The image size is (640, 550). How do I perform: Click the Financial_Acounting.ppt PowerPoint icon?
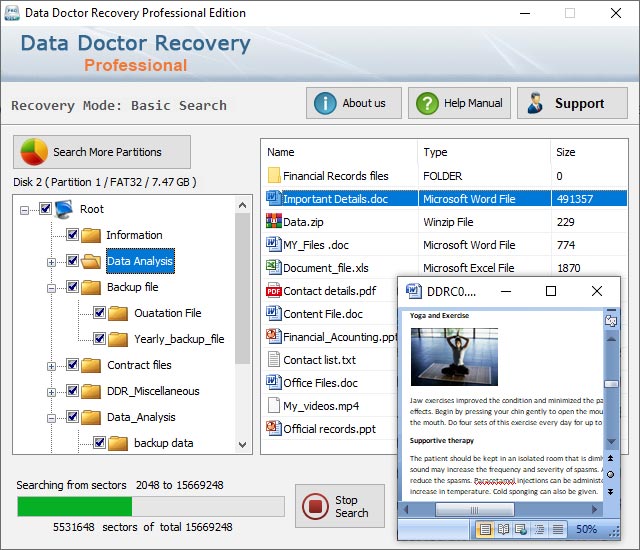tap(273, 336)
